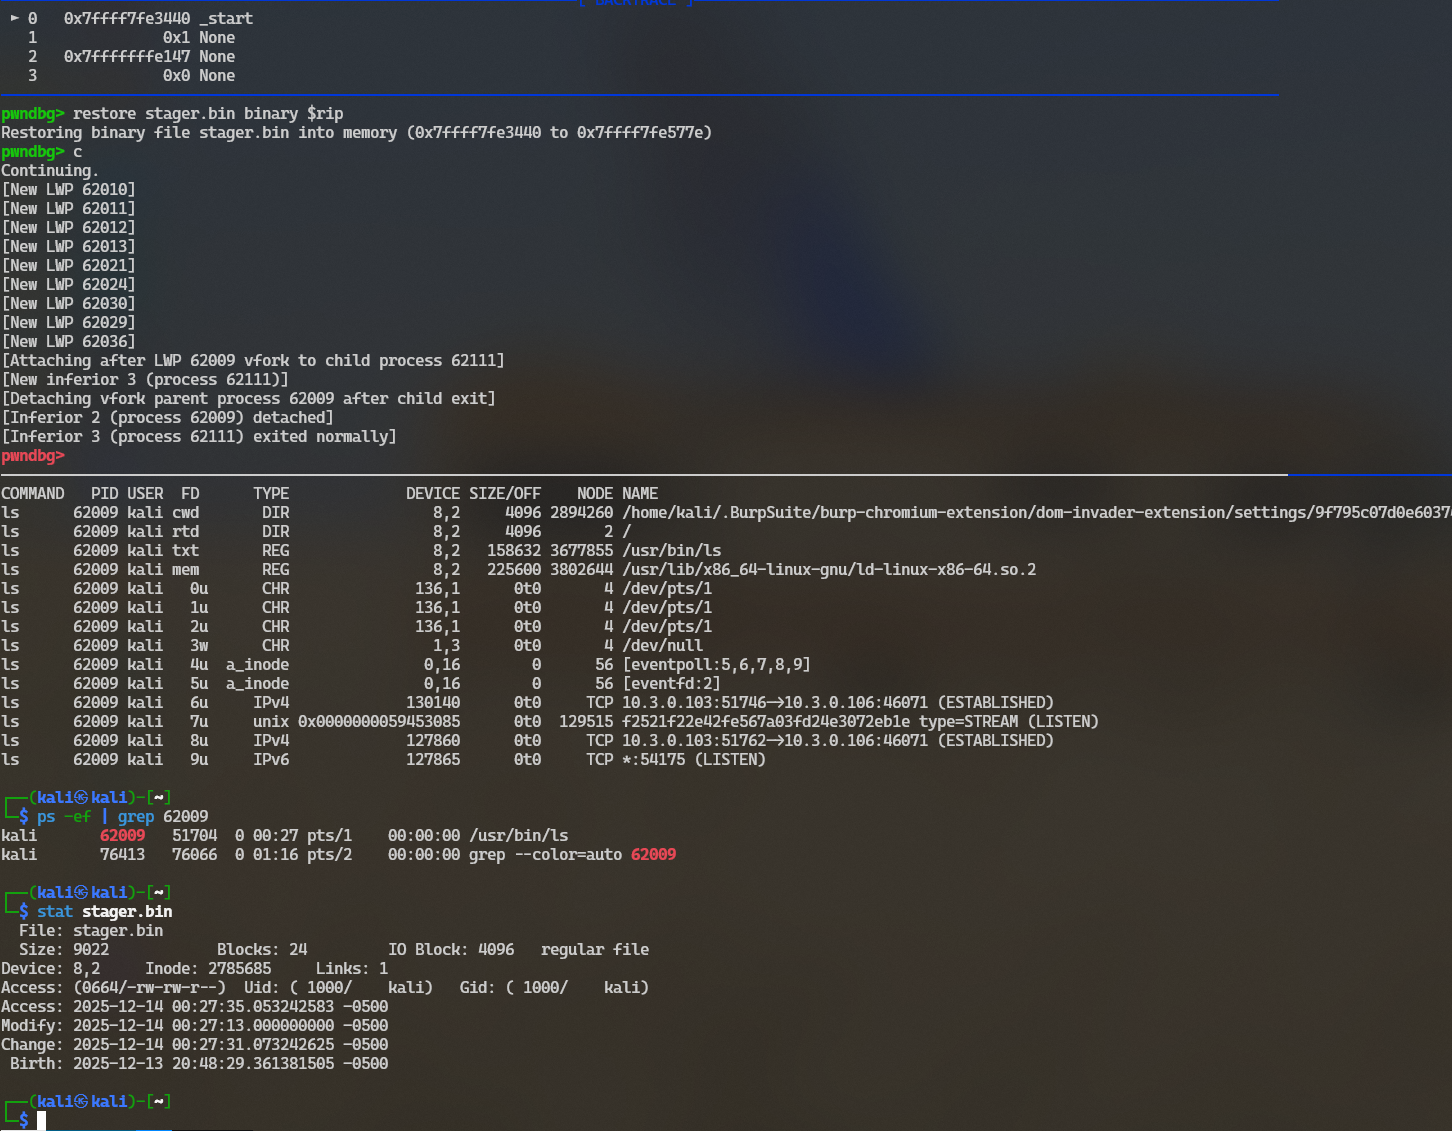Click the 'exited normally' Inferior 3 line
The width and height of the screenshot is (1452, 1131).
tap(198, 436)
